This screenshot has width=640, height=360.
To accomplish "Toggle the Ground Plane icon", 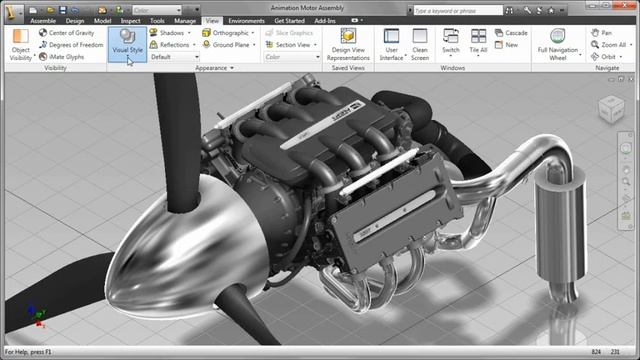I will click(x=207, y=44).
